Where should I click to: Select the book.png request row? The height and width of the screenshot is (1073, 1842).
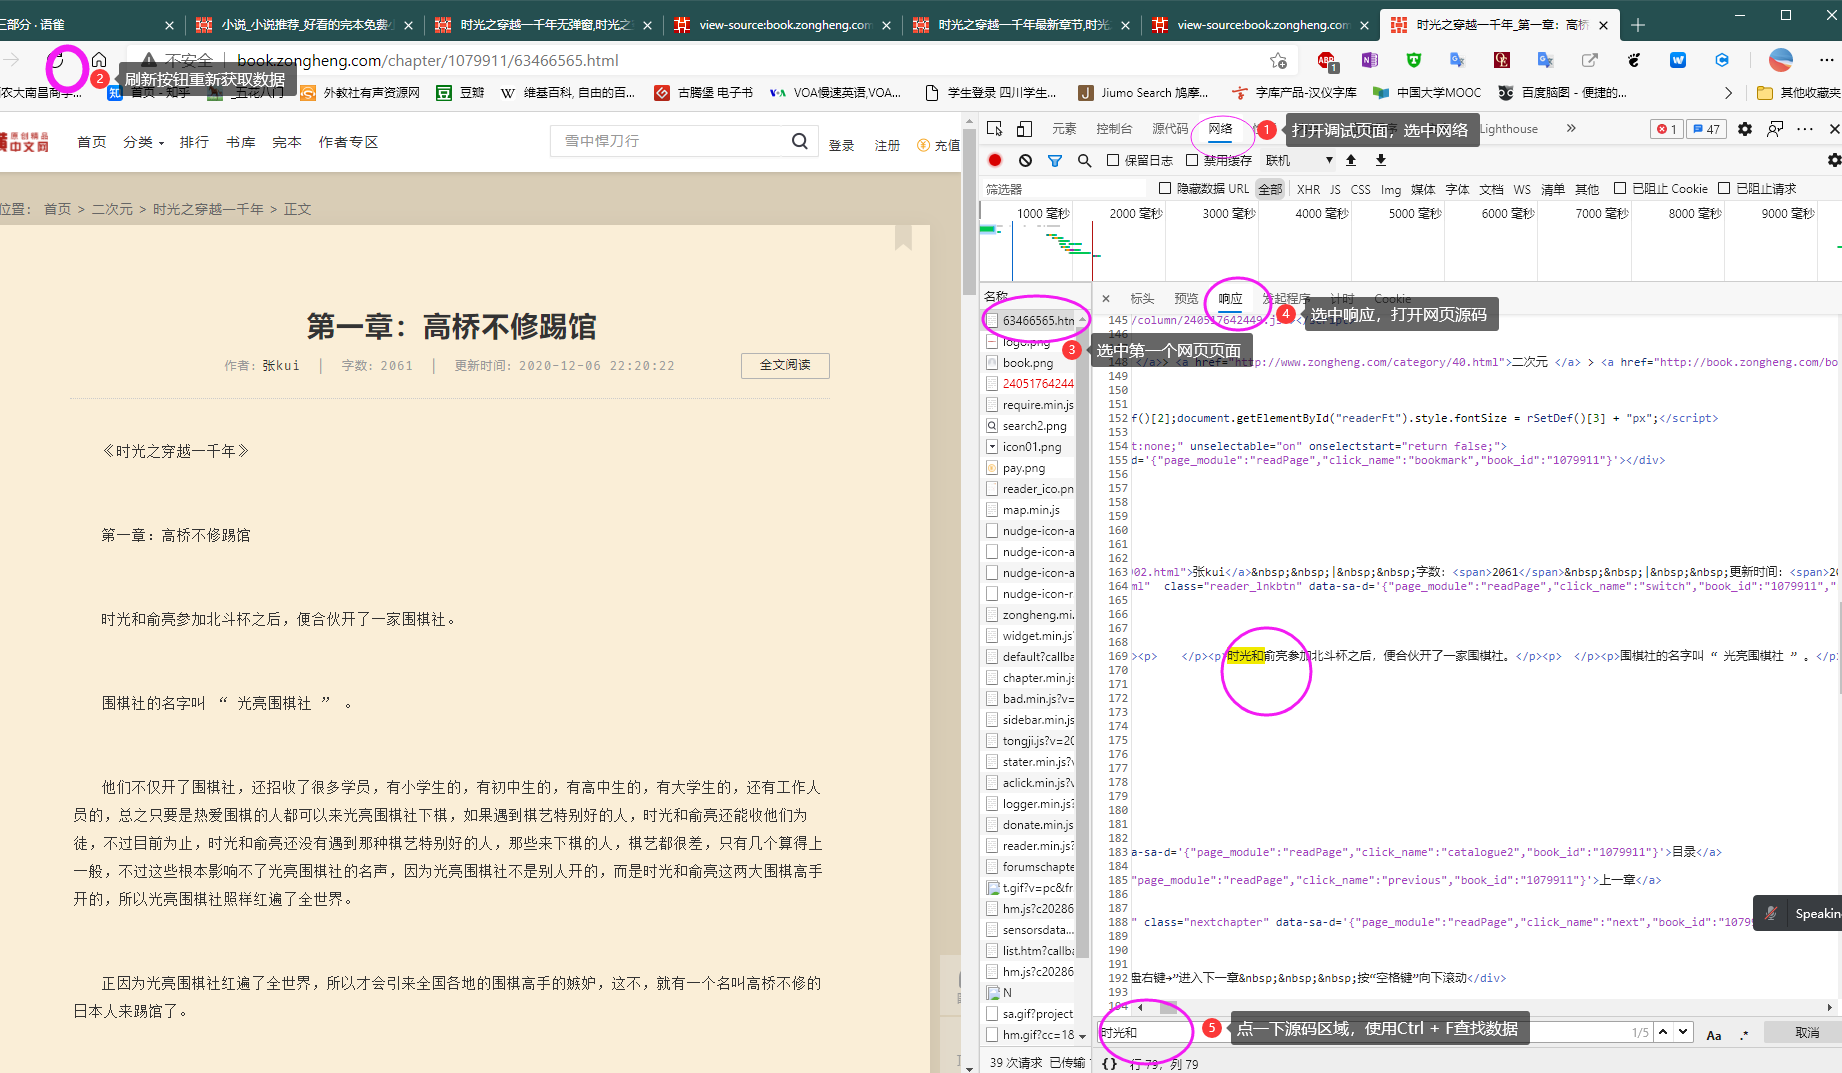(1029, 363)
